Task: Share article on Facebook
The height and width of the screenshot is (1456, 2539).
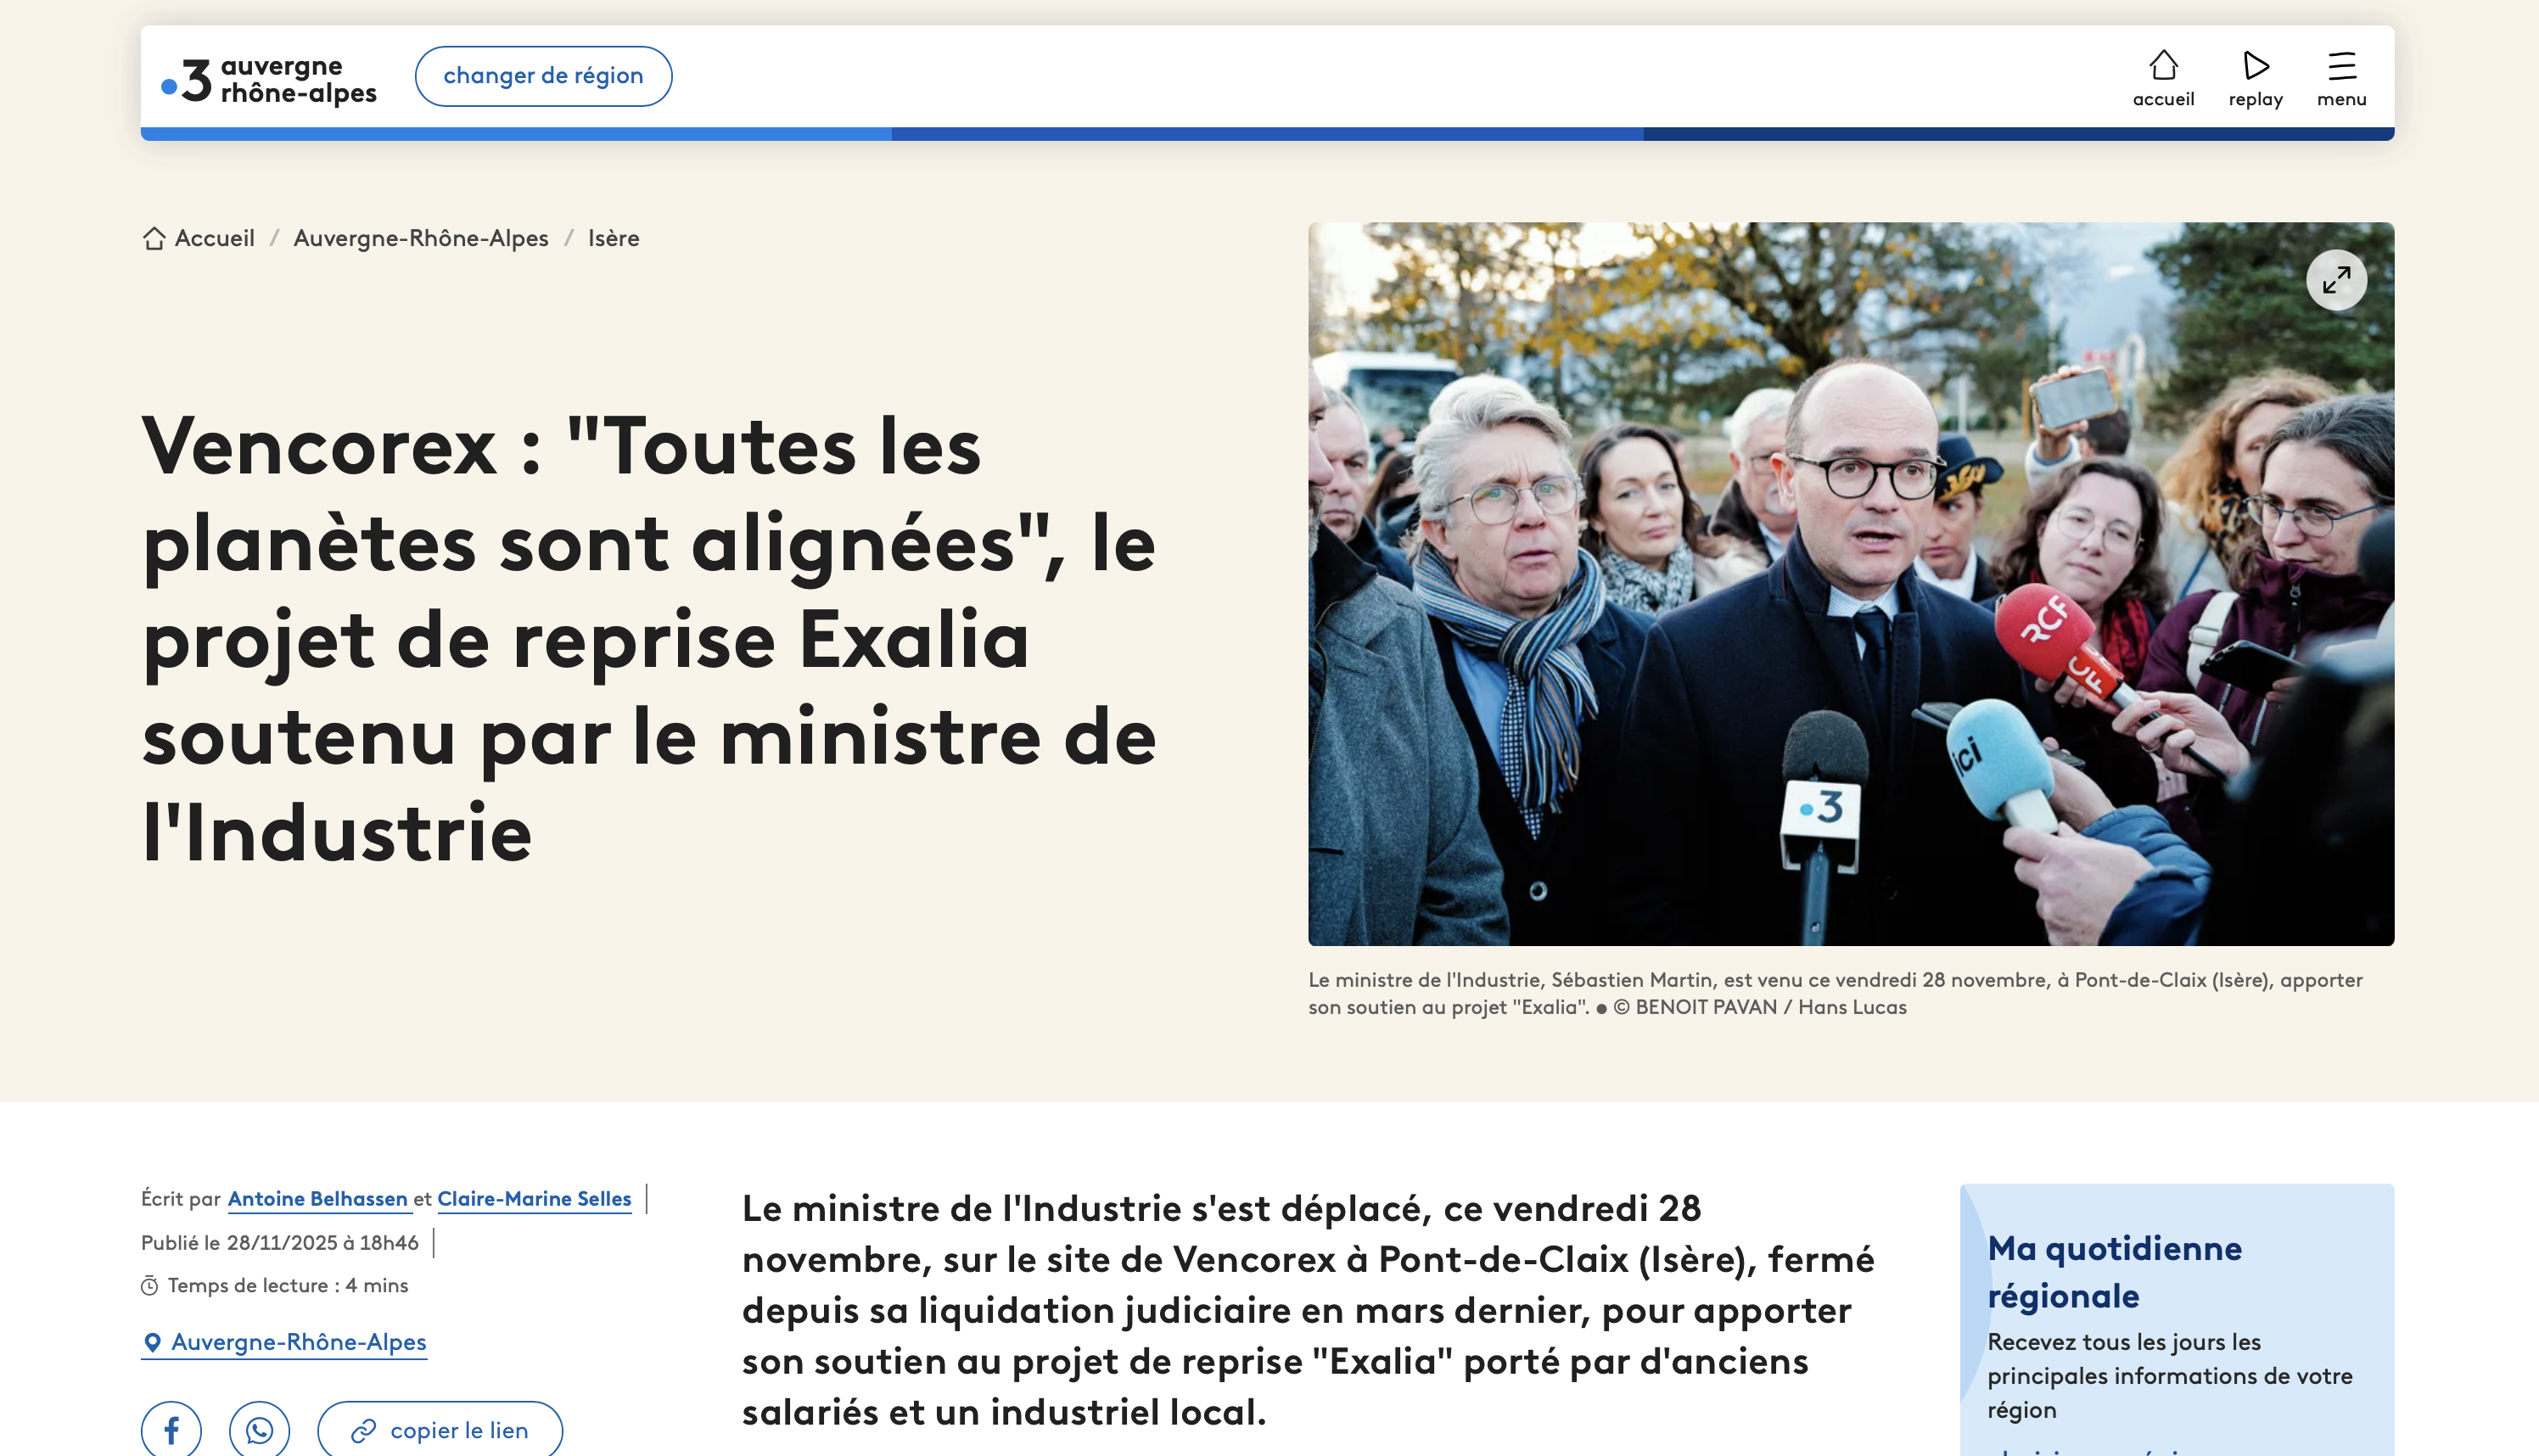Action: click(171, 1430)
